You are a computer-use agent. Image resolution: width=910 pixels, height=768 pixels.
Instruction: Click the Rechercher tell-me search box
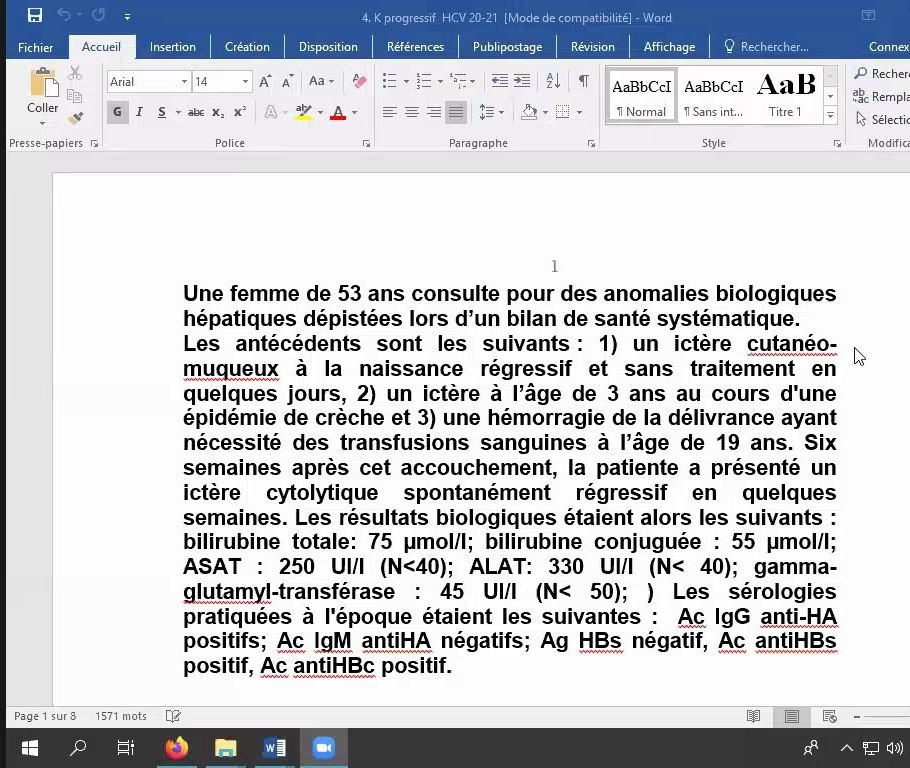pyautogui.click(x=767, y=47)
